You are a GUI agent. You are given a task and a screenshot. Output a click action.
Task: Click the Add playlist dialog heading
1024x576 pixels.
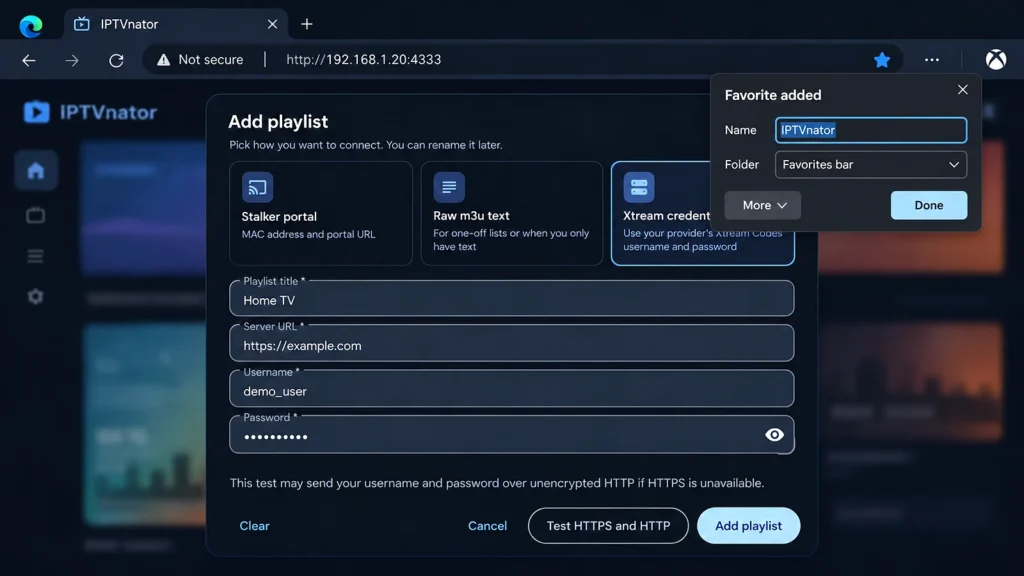(x=278, y=121)
